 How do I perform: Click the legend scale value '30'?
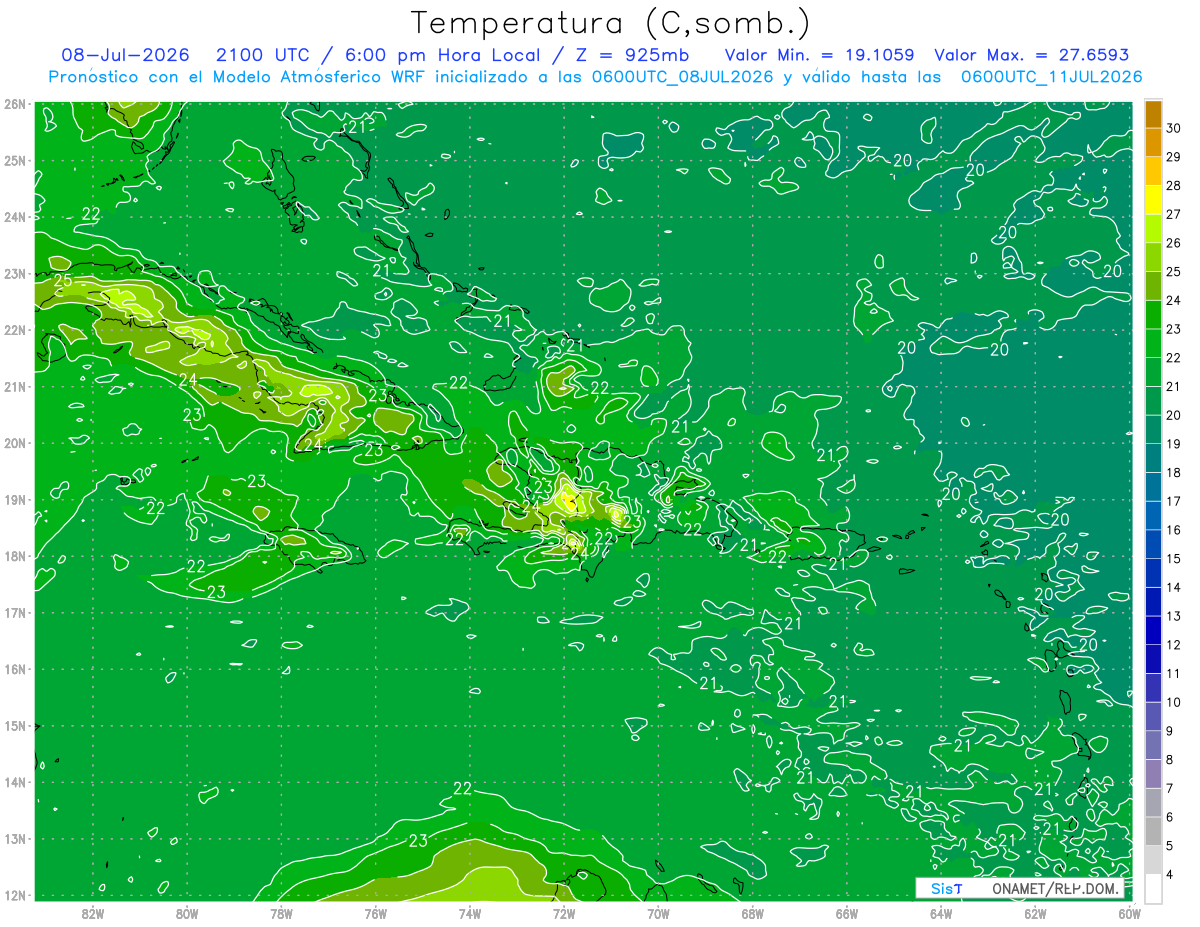pyautogui.click(x=1173, y=129)
